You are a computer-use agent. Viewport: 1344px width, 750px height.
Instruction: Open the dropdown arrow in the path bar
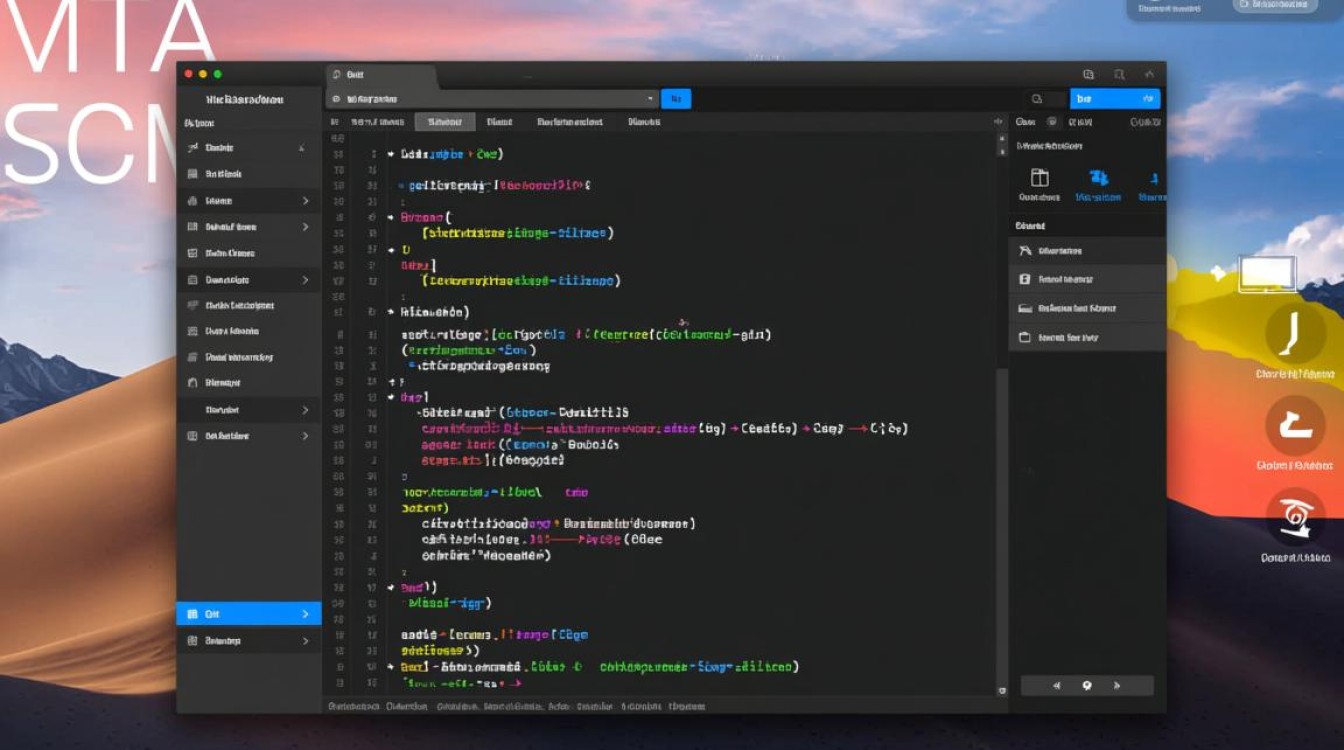click(x=650, y=99)
